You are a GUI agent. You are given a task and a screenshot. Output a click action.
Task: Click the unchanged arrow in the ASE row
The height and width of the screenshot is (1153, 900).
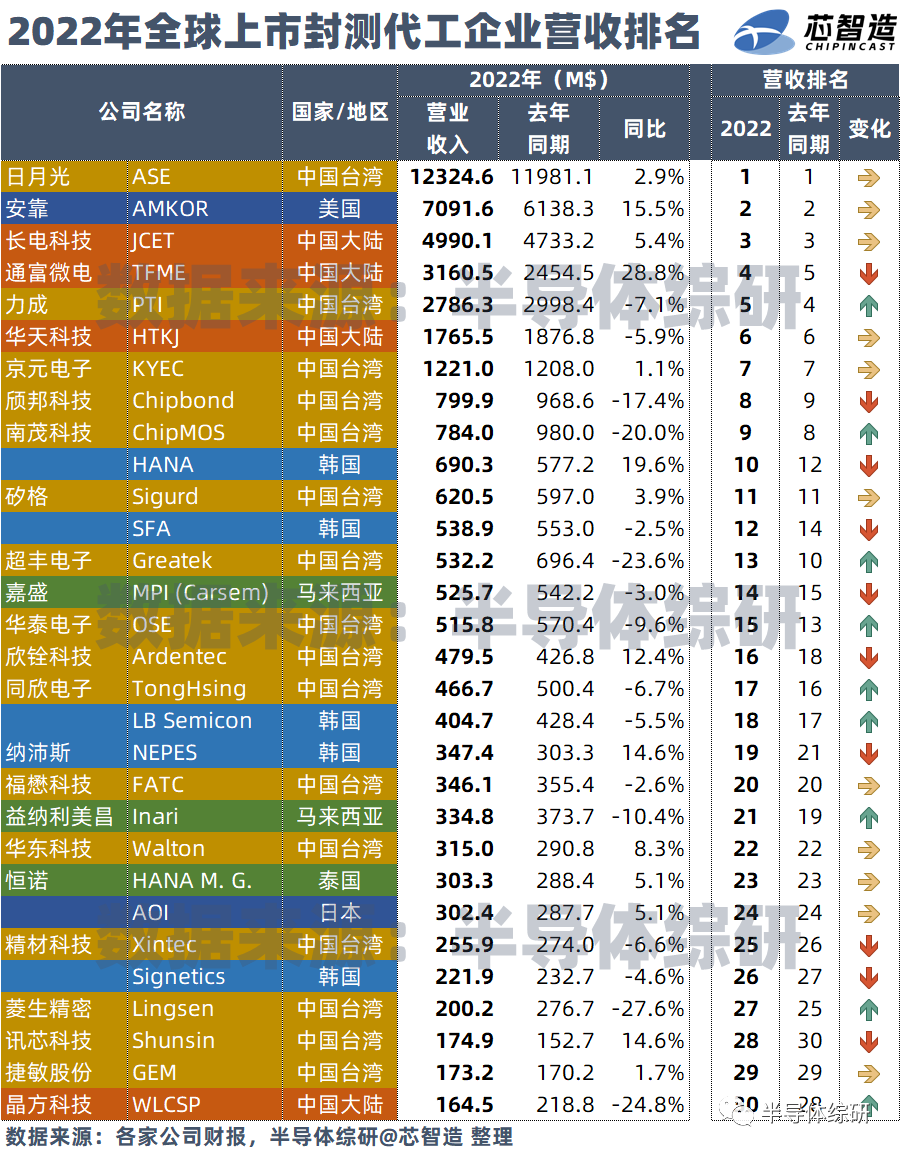868,177
